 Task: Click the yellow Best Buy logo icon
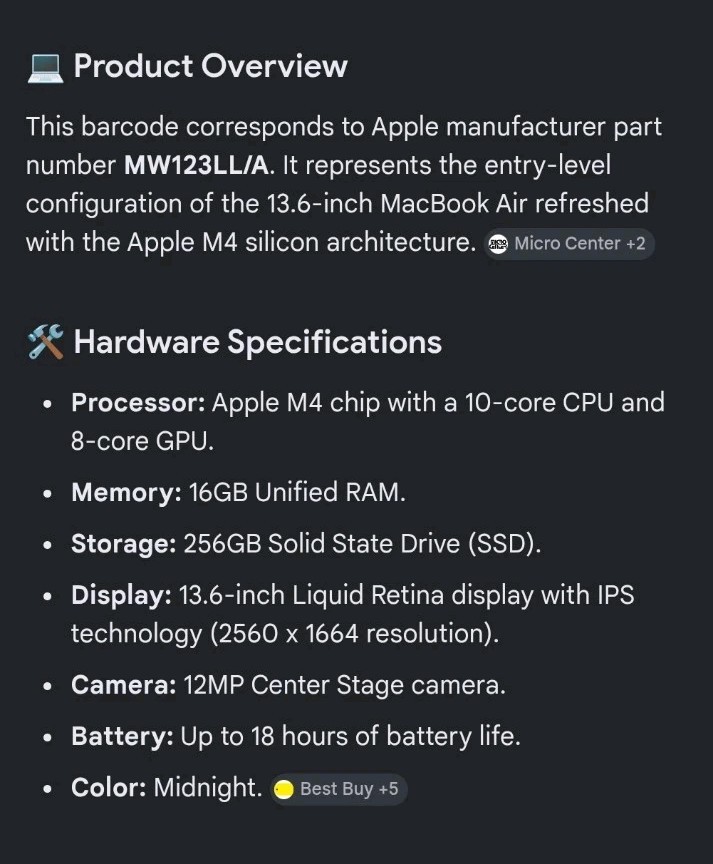[284, 790]
